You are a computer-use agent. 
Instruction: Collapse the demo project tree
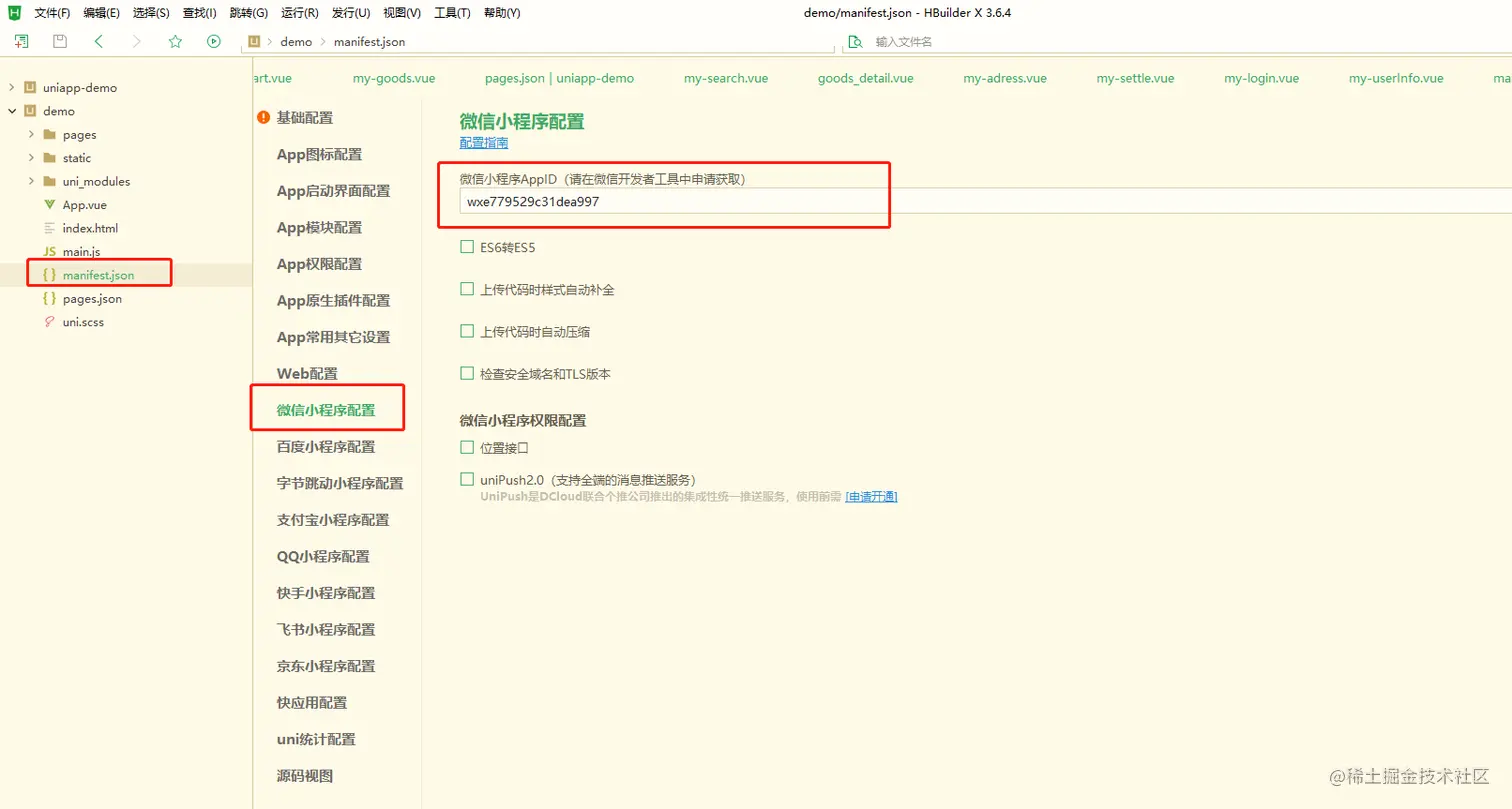[12, 111]
